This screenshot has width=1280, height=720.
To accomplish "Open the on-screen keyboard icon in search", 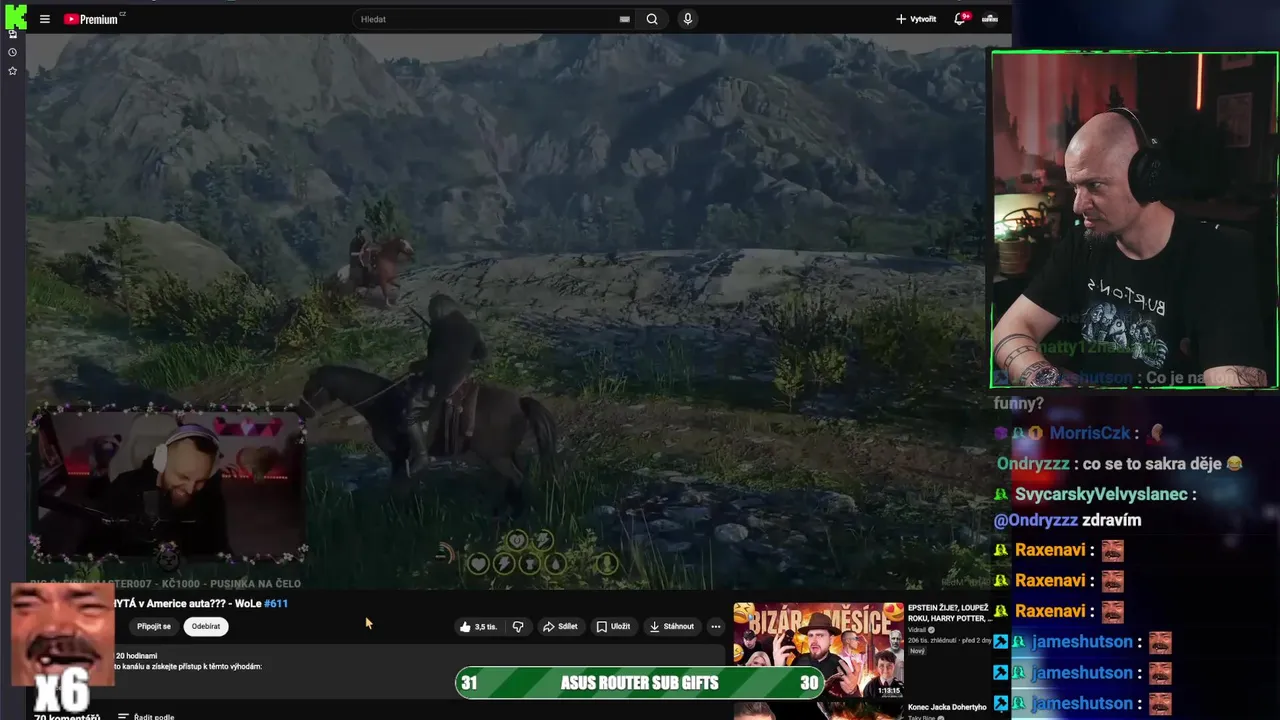I will [625, 19].
